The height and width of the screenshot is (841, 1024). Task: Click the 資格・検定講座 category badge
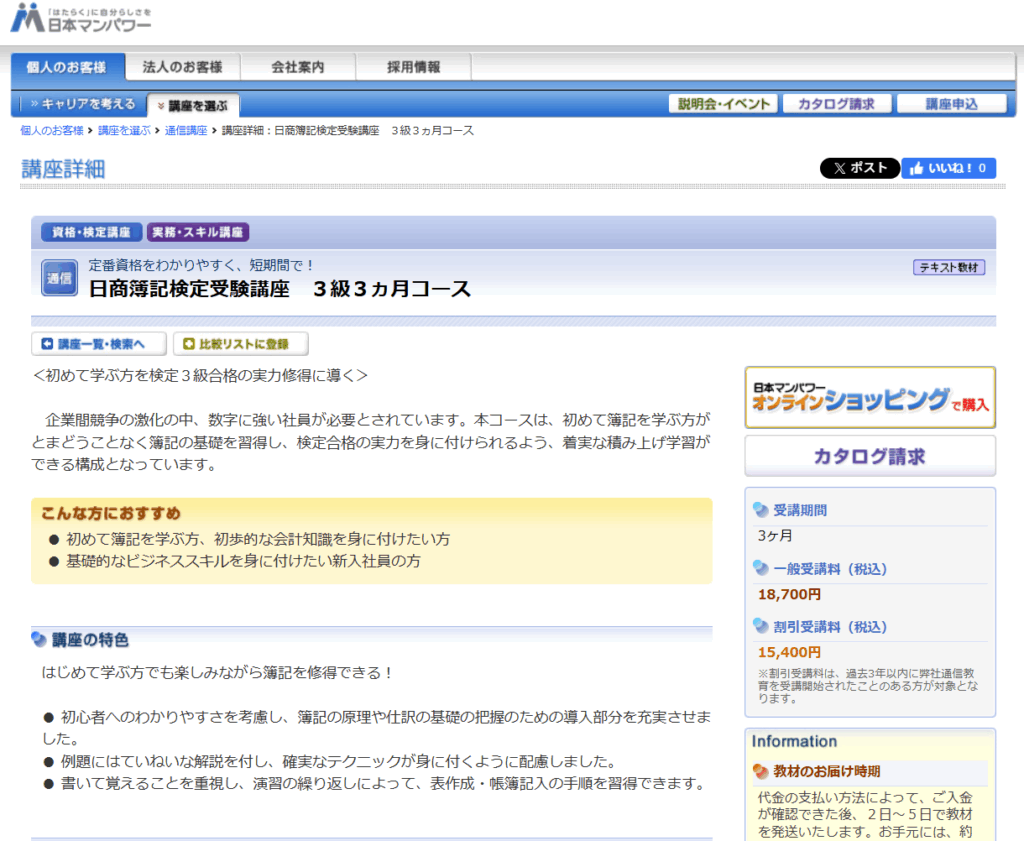[x=91, y=232]
